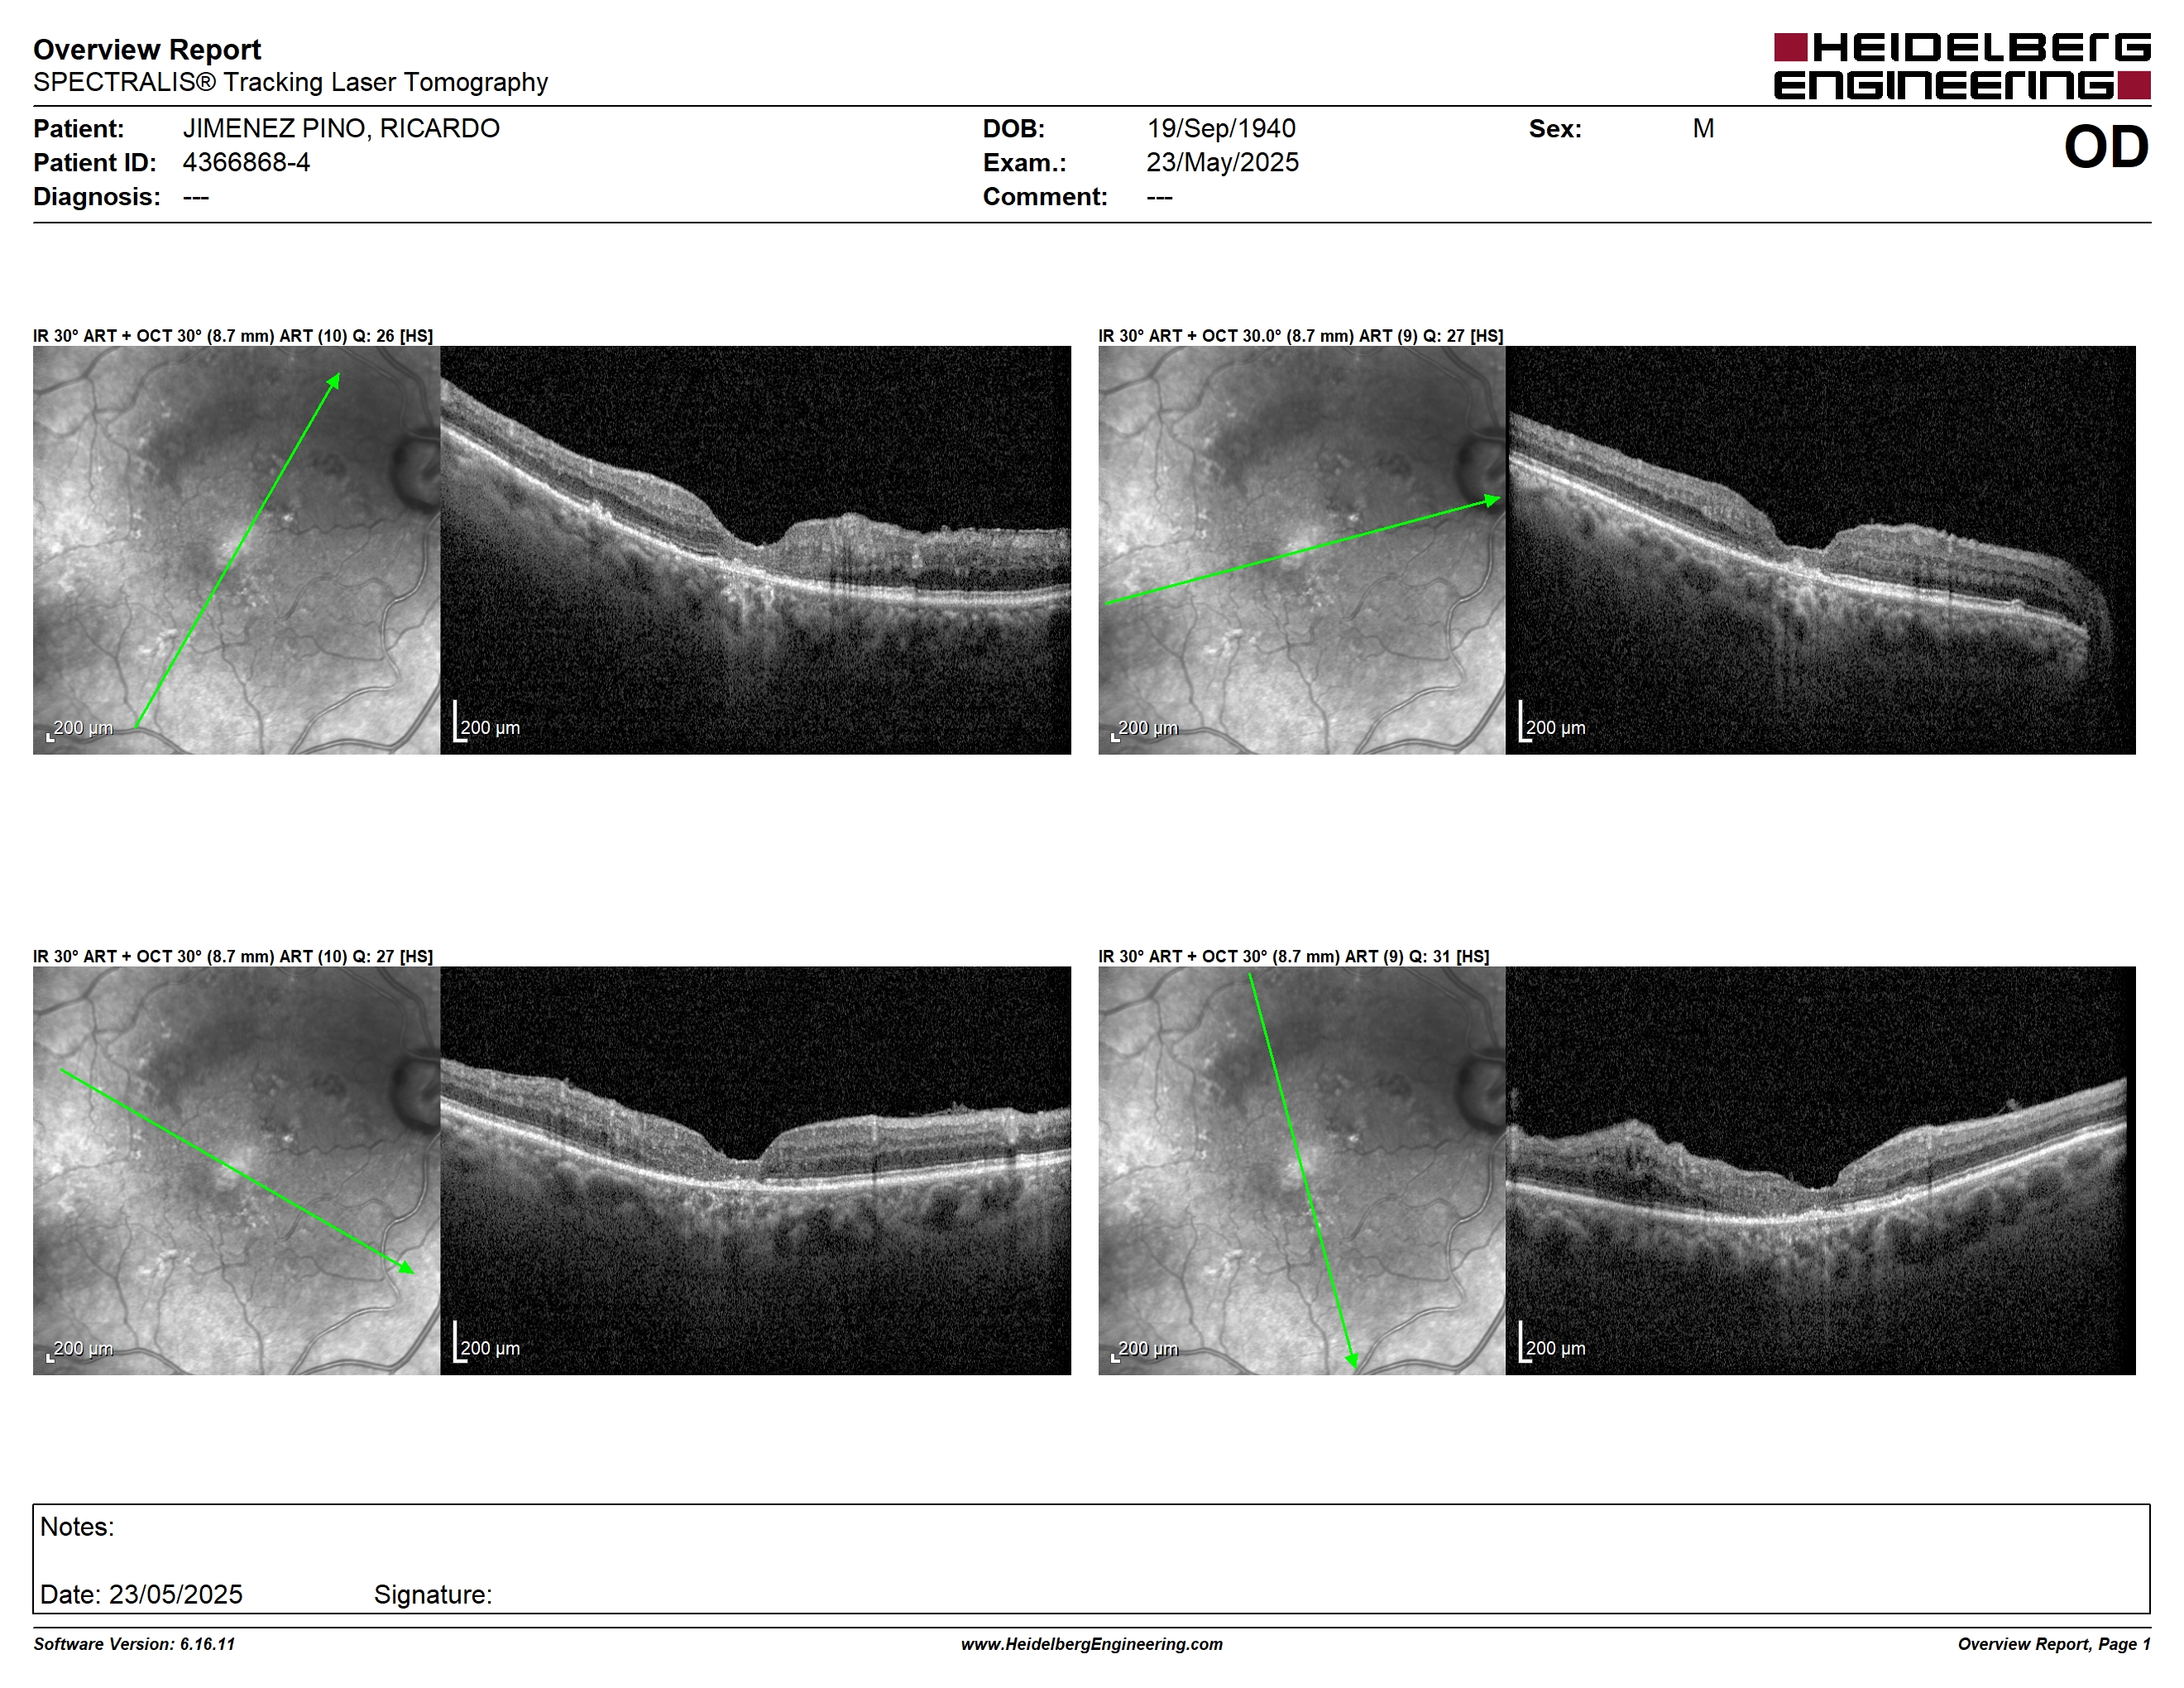This screenshot has height=1688, width=2184.
Task: Click the scan caption with Q: 26
Action: pos(233,336)
